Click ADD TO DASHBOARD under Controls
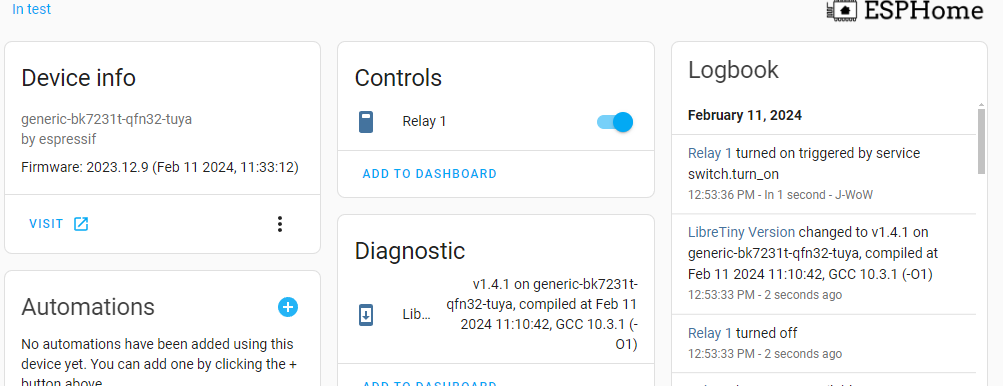The height and width of the screenshot is (386, 1003). pyautogui.click(x=429, y=173)
